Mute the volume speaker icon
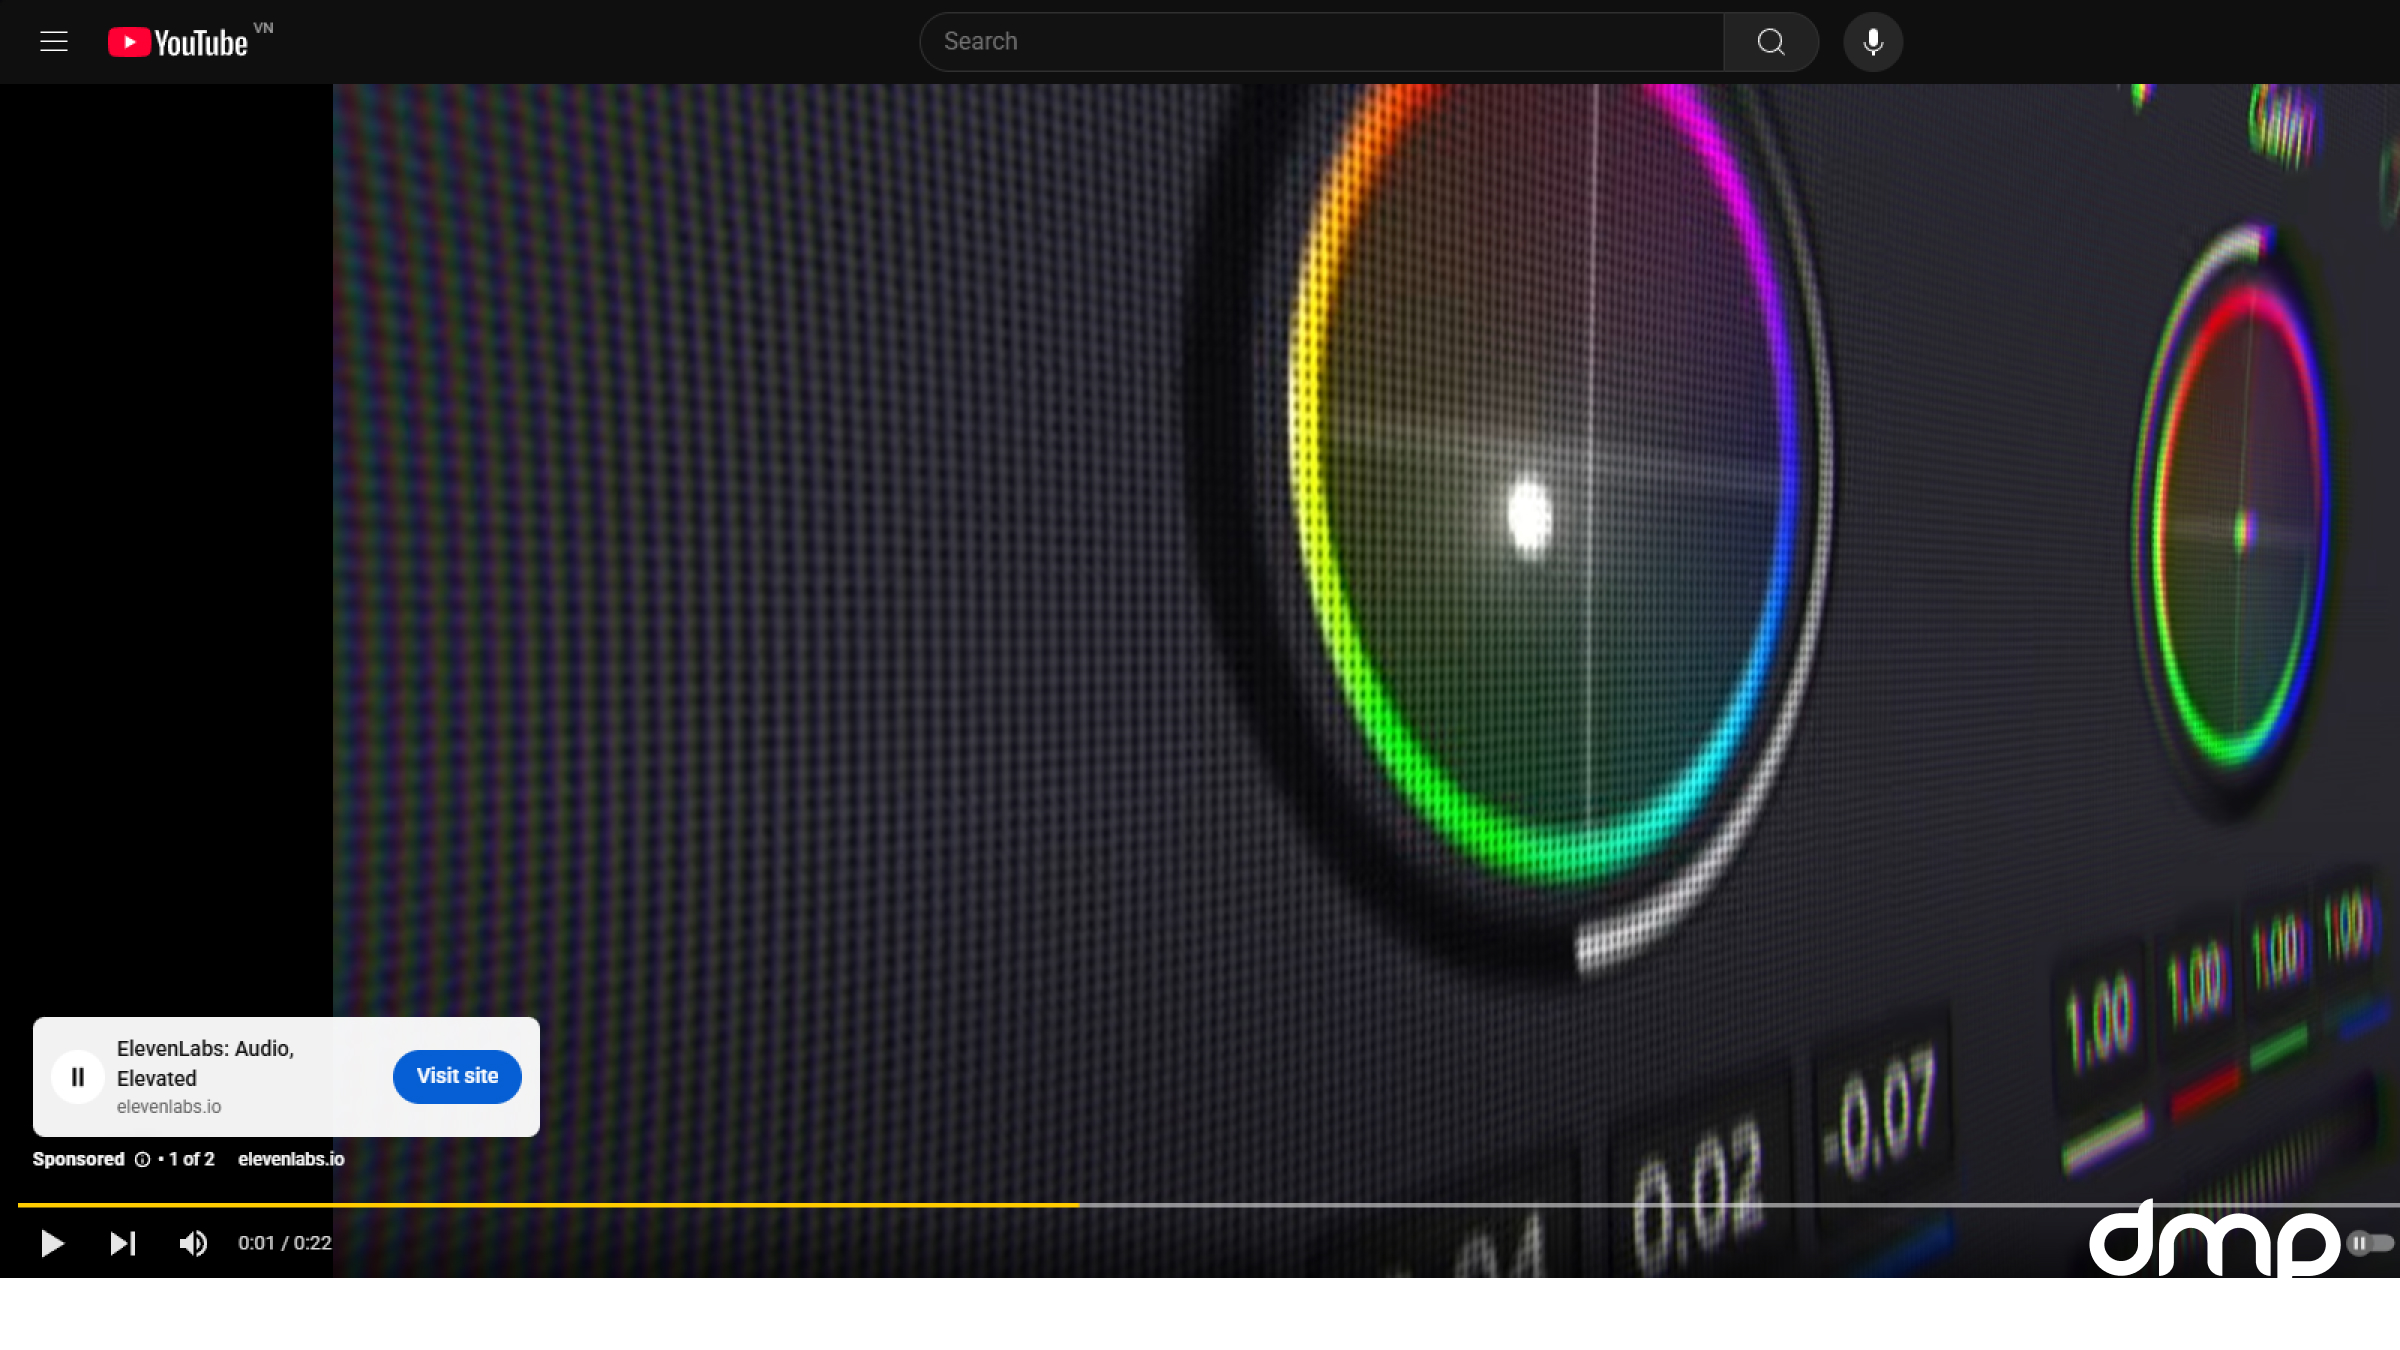The image size is (2400, 1350). click(x=193, y=1243)
